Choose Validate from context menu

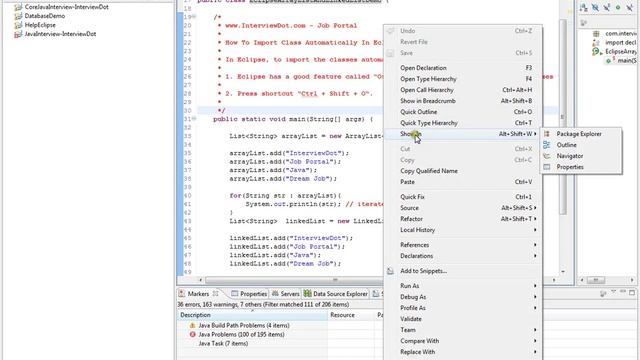coord(463,319)
